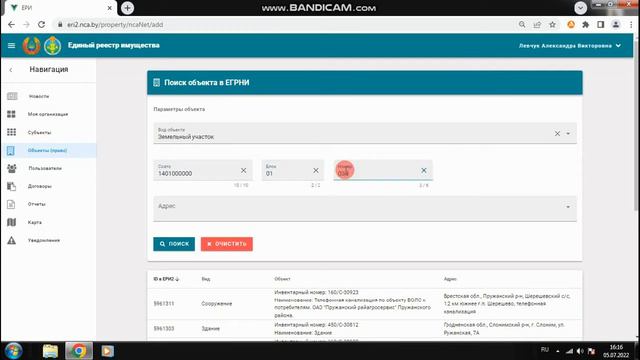Open Договоры in the navigation
The height and width of the screenshot is (360, 640).
tap(40, 186)
